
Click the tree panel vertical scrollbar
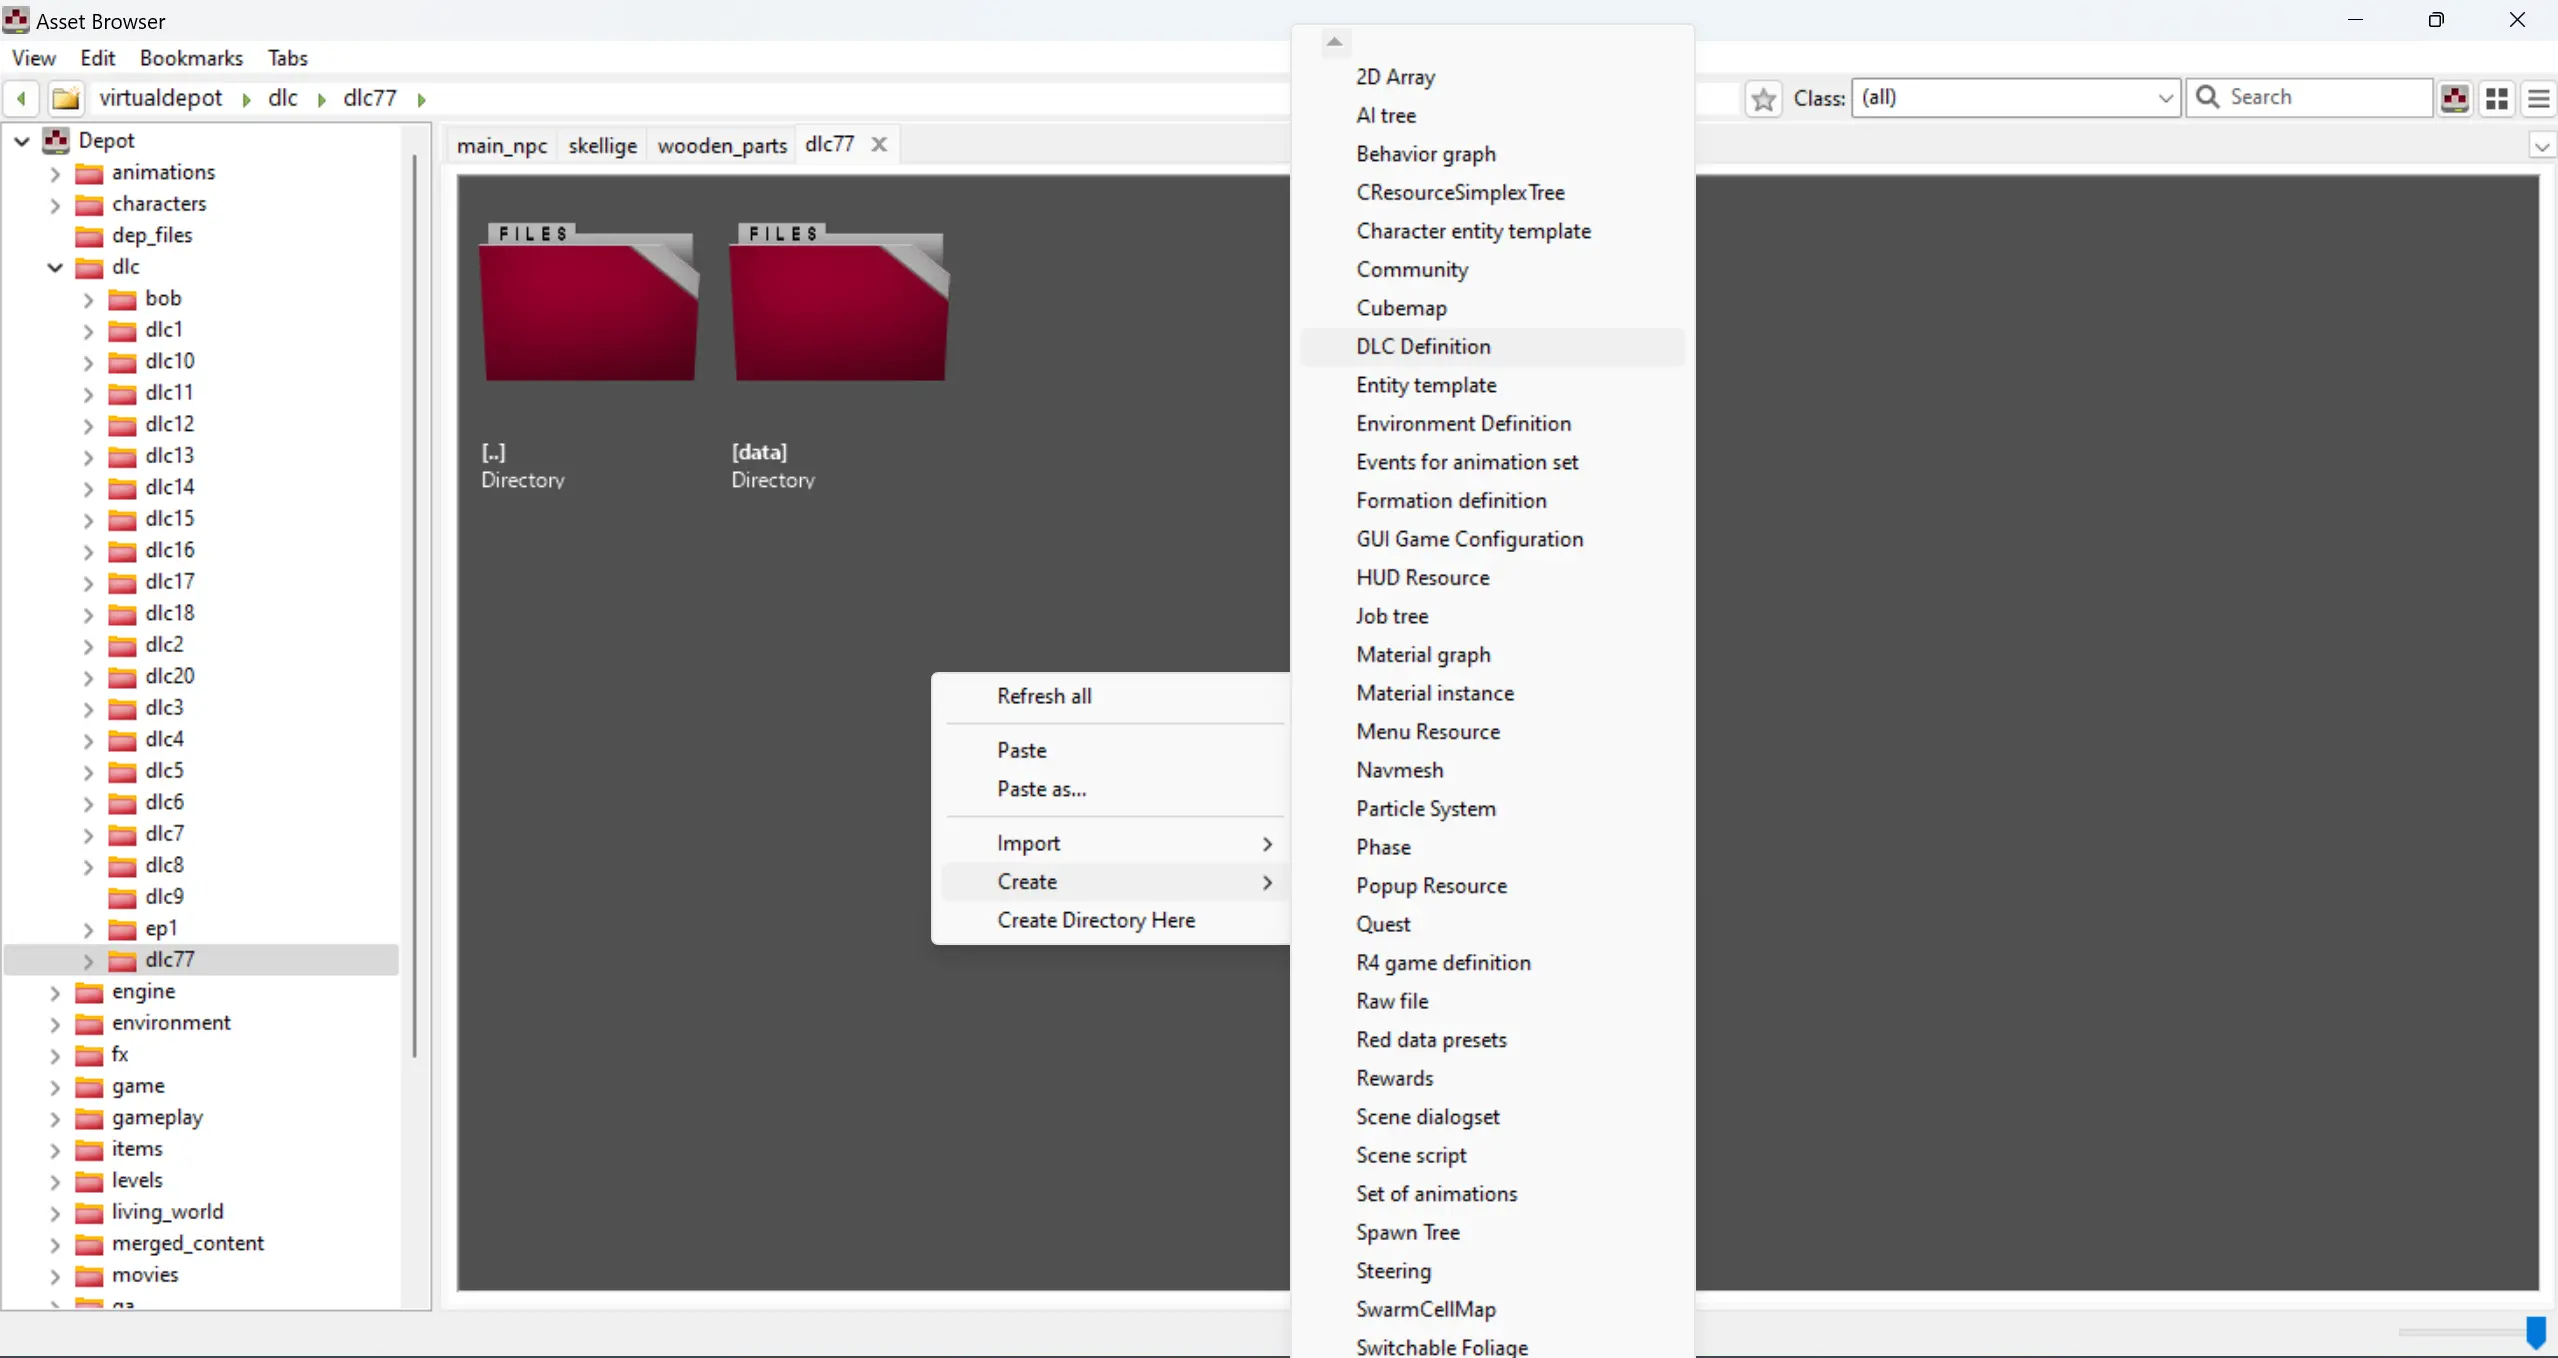[x=414, y=604]
